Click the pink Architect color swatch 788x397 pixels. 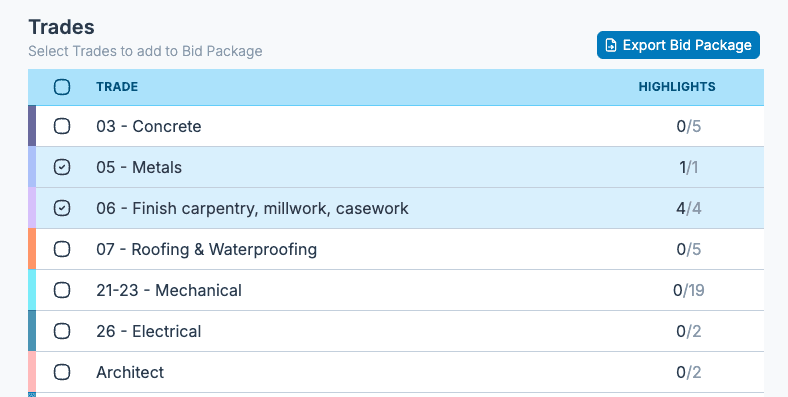(x=32, y=372)
